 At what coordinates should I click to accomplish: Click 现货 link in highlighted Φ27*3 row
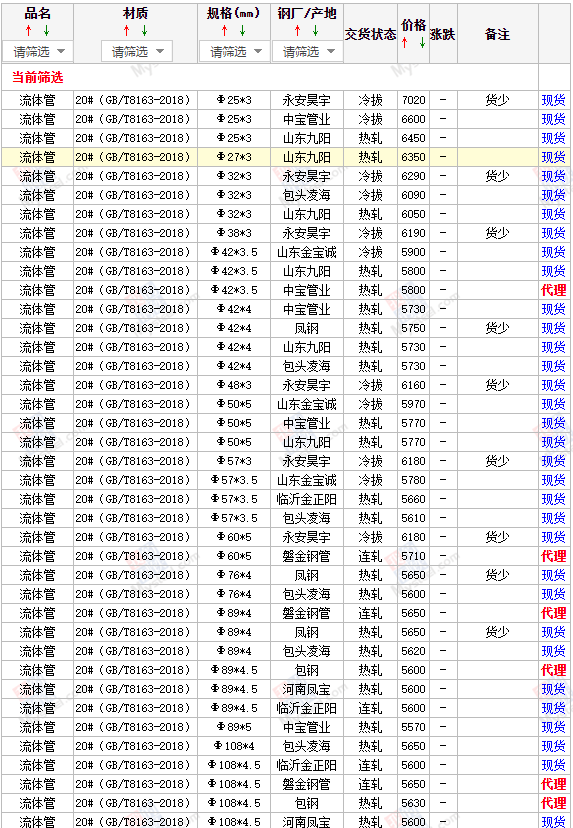tap(553, 157)
